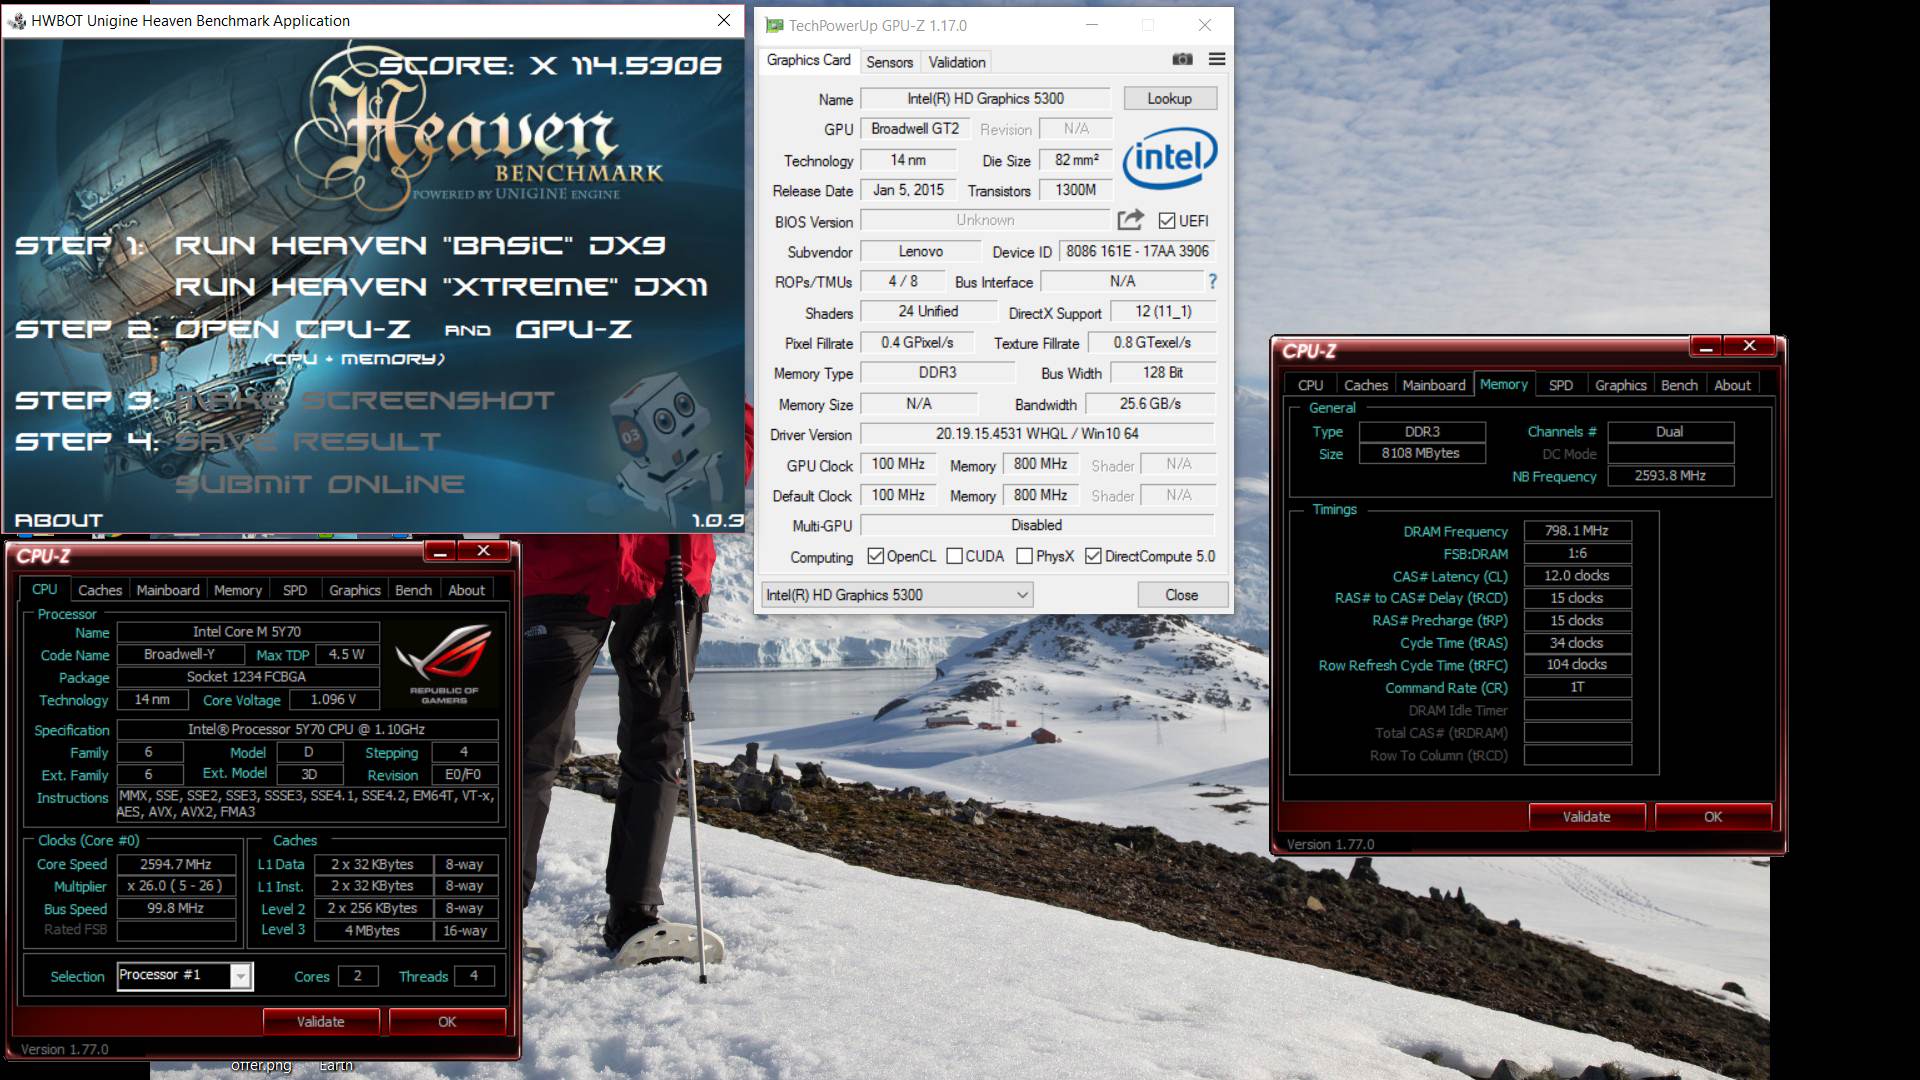Select CPU tab in the CPU-Z Memory window
The height and width of the screenshot is (1080, 1920).
pos(1310,385)
